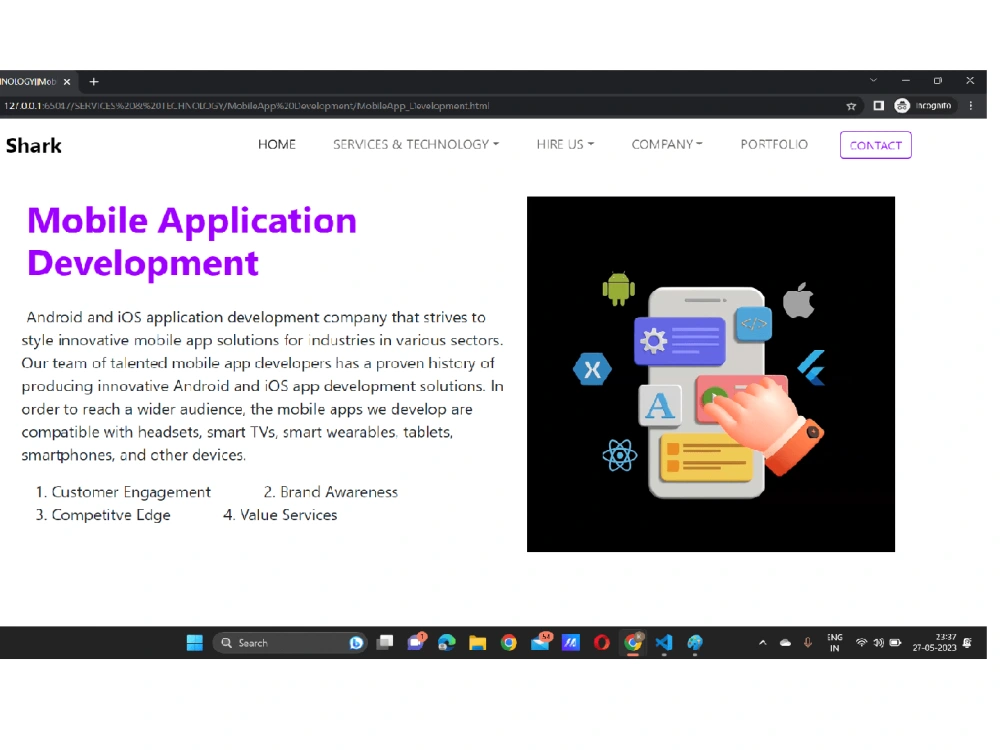Click the Shark brand logo
This screenshot has height=750, width=1000.
(x=34, y=145)
